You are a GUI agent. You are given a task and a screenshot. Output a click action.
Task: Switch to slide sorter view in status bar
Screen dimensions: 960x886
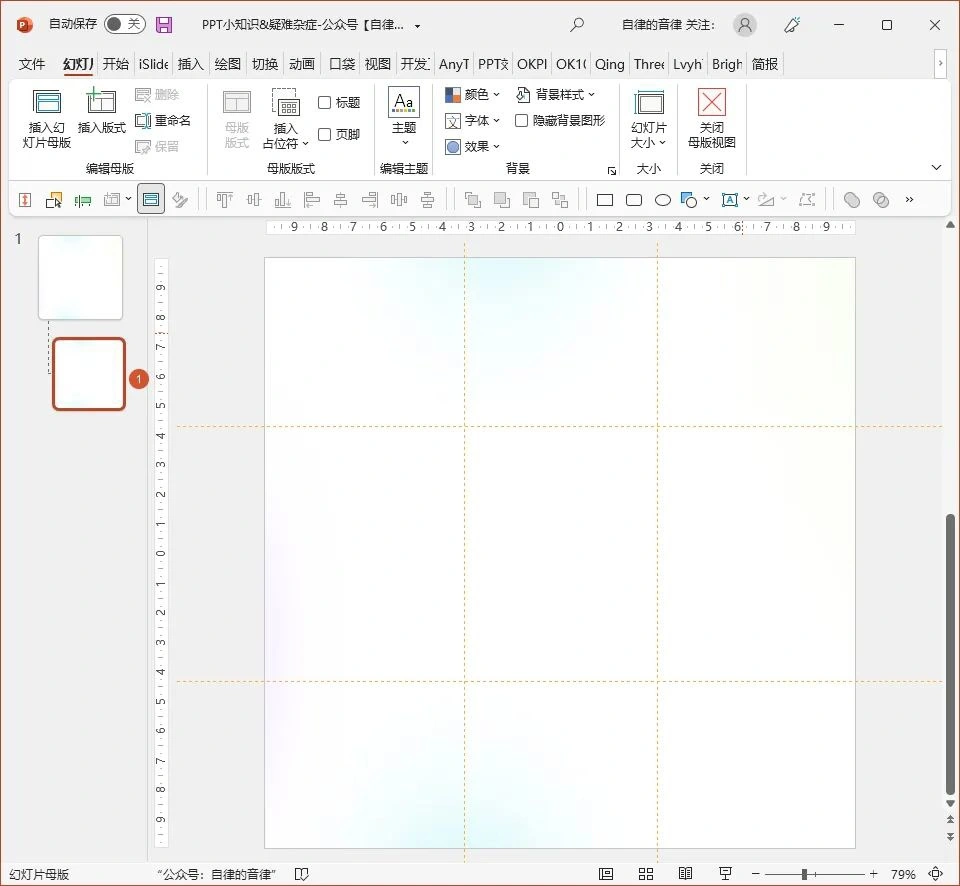point(646,874)
